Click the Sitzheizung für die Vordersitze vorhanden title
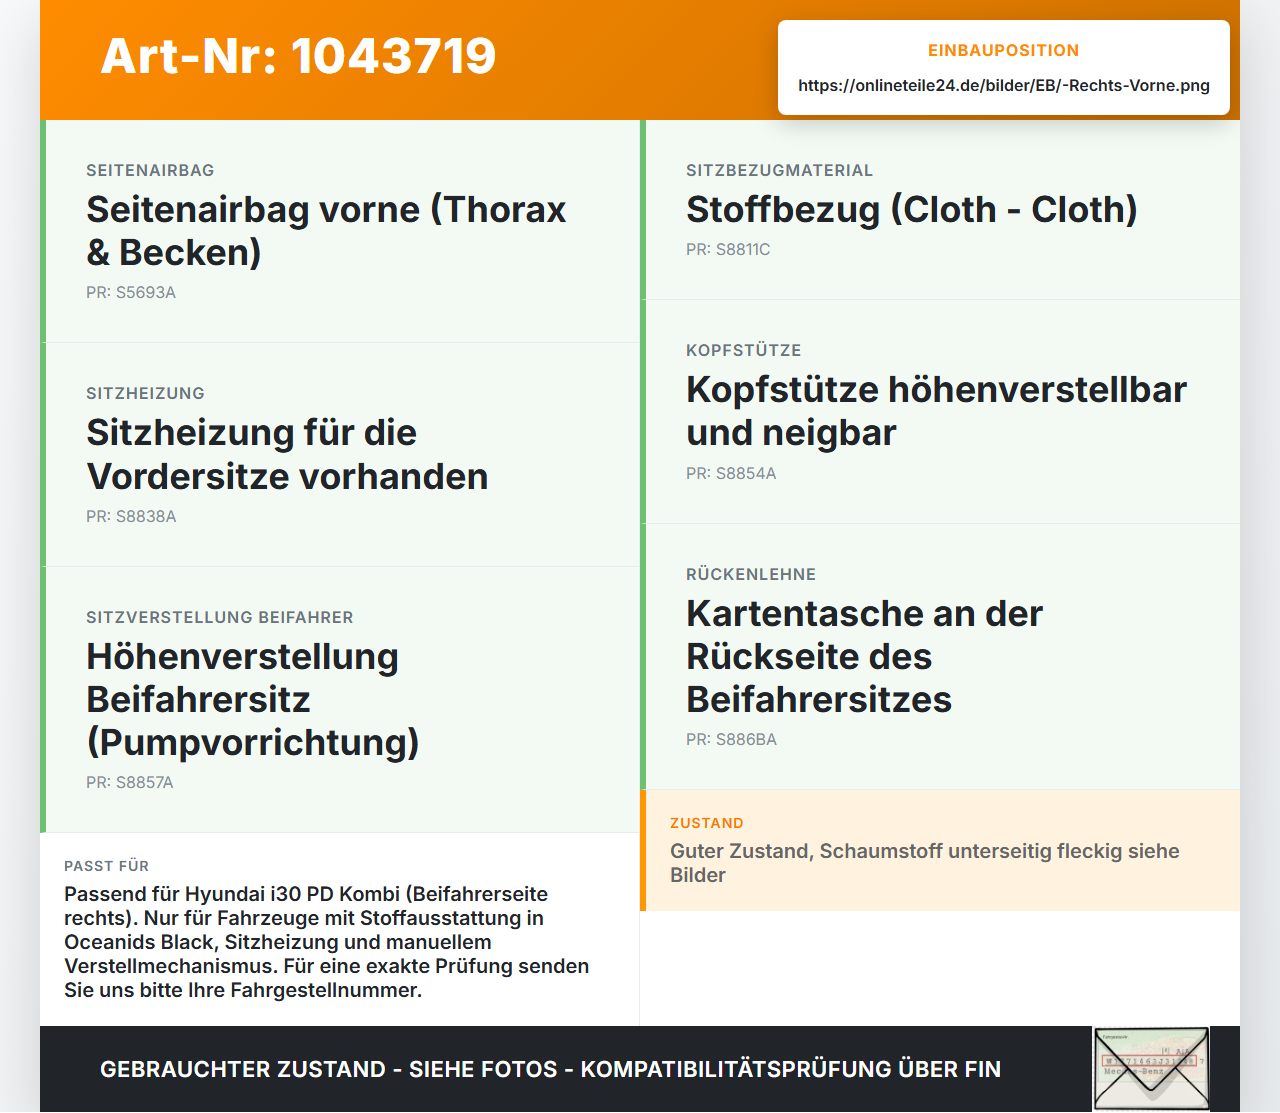The width and height of the screenshot is (1280, 1113). click(x=287, y=455)
